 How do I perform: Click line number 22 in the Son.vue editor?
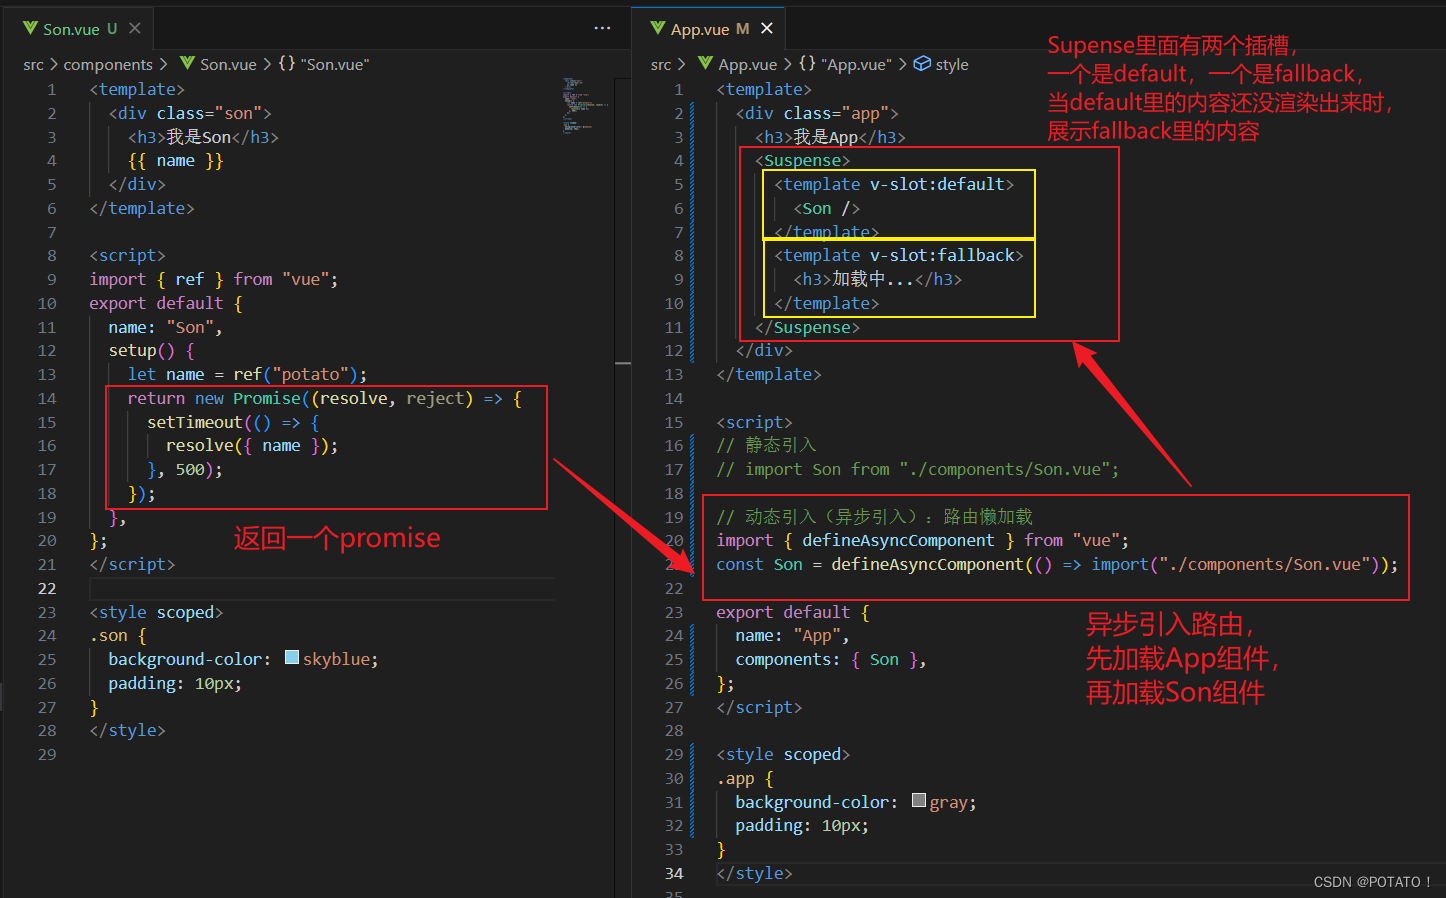(x=47, y=588)
